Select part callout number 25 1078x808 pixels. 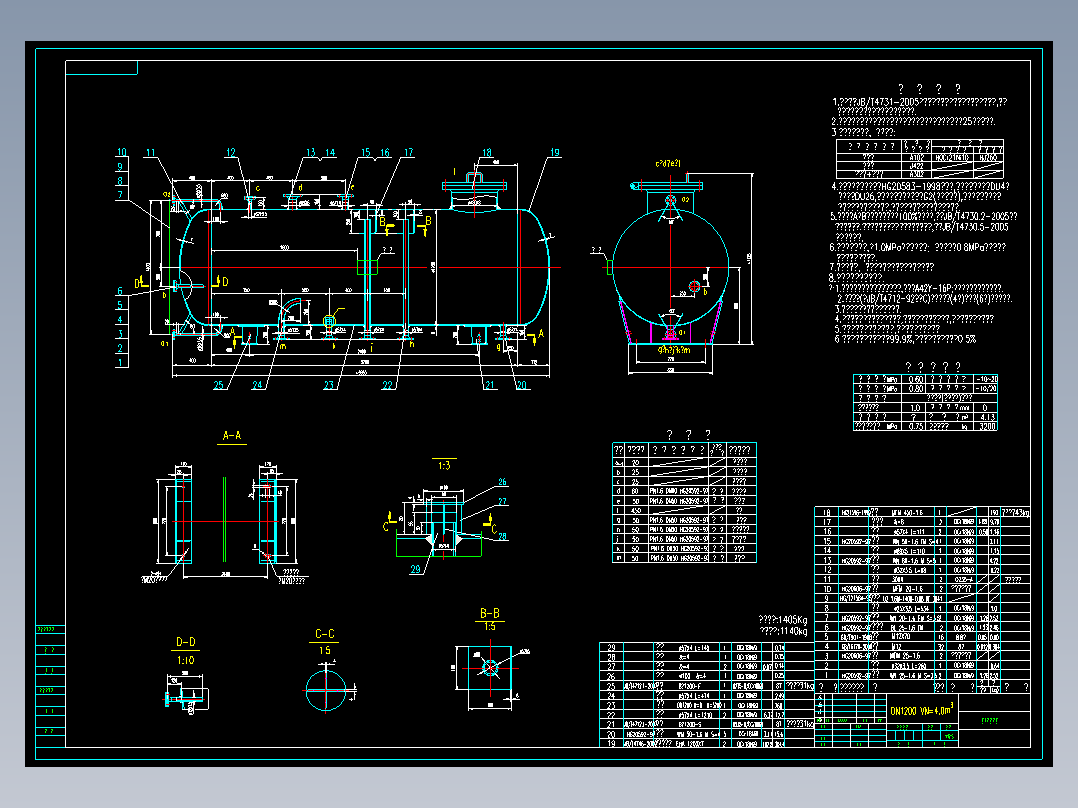(x=219, y=385)
